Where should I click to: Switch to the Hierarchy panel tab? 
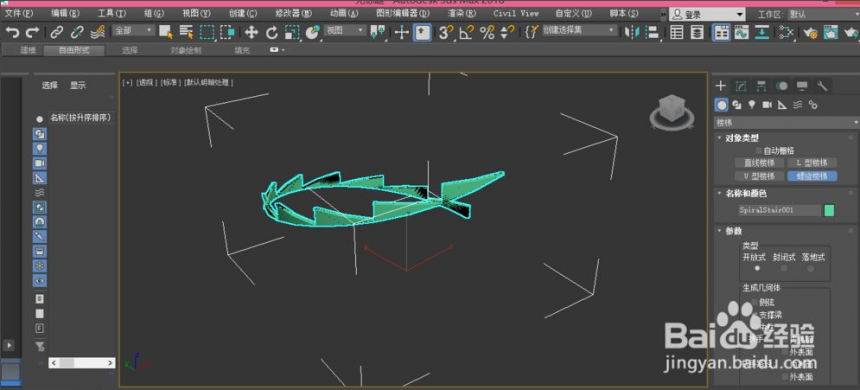tap(761, 86)
